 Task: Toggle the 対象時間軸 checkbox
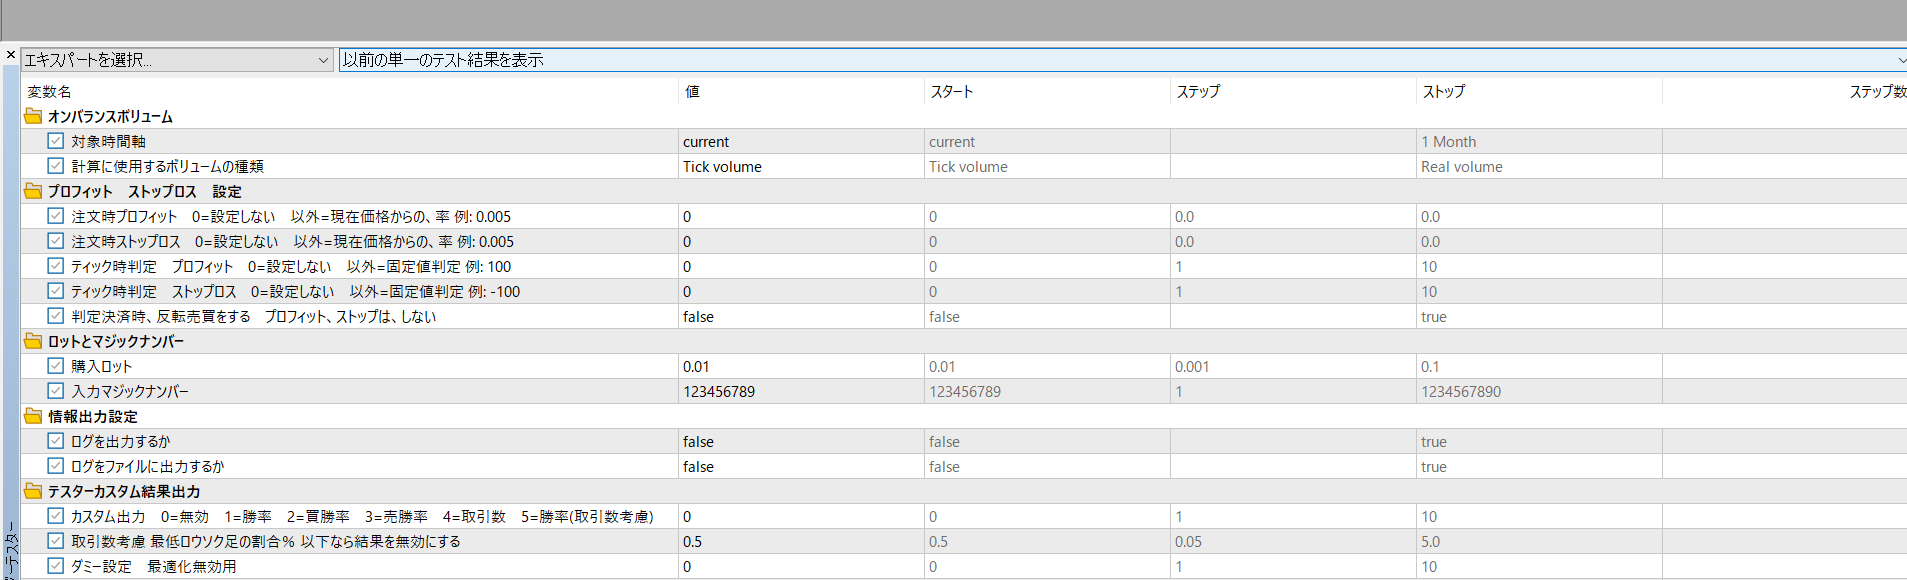click(56, 141)
